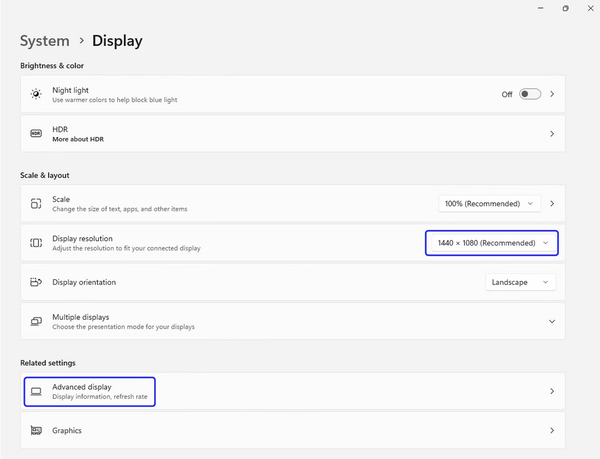600x459 pixels.
Task: Click the Off label beside Night light toggle
Action: [x=507, y=94]
